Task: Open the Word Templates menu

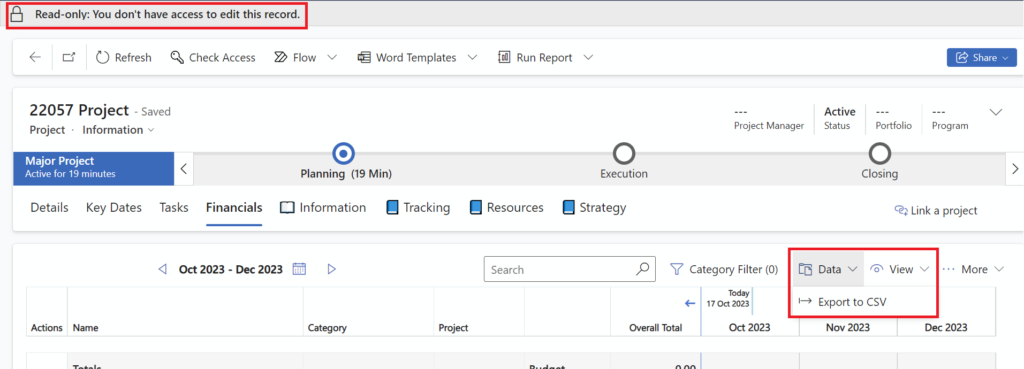Action: 417,57
